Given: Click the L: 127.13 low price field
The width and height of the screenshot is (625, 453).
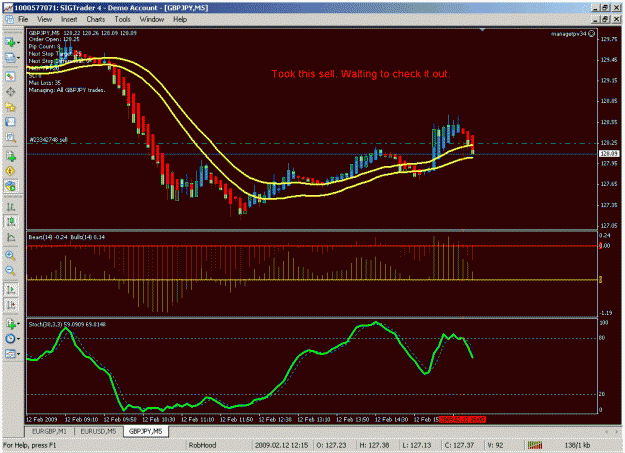Looking at the screenshot, I should click(x=417, y=445).
